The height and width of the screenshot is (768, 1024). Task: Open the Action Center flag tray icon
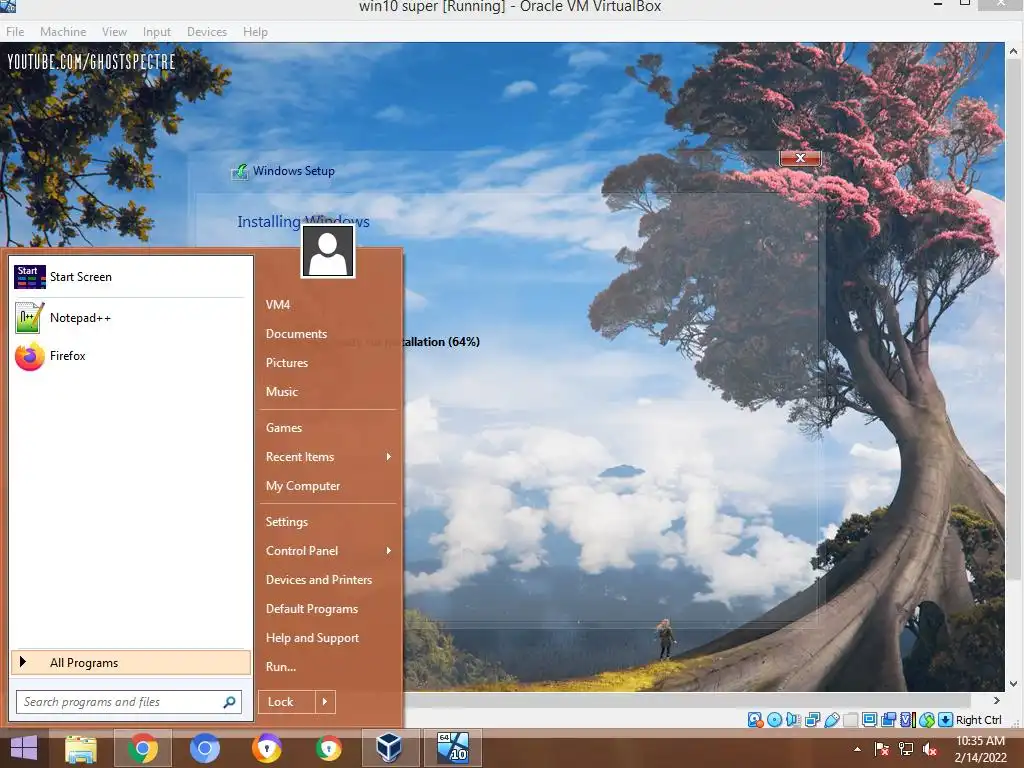click(x=882, y=749)
